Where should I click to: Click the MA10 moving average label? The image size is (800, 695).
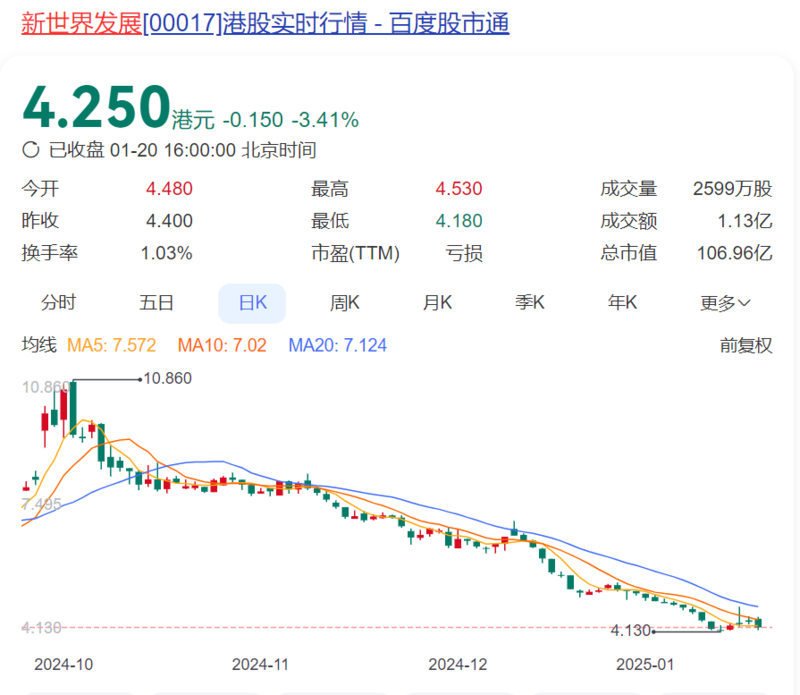tap(221, 346)
